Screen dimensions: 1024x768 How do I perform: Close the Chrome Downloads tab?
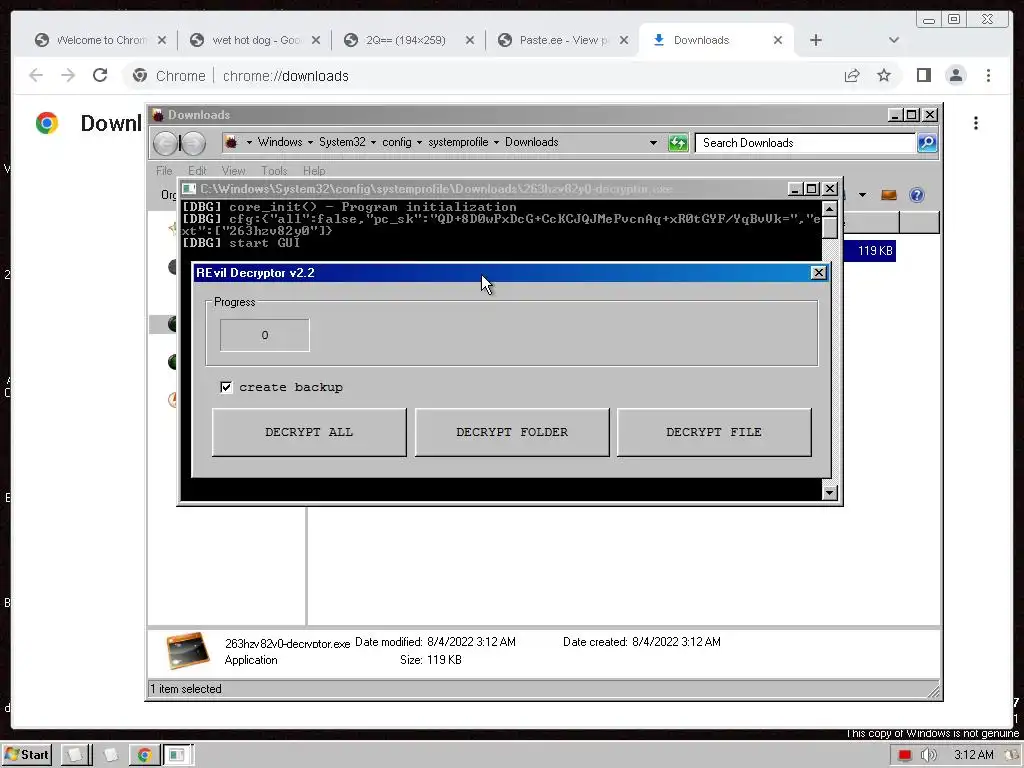777,40
